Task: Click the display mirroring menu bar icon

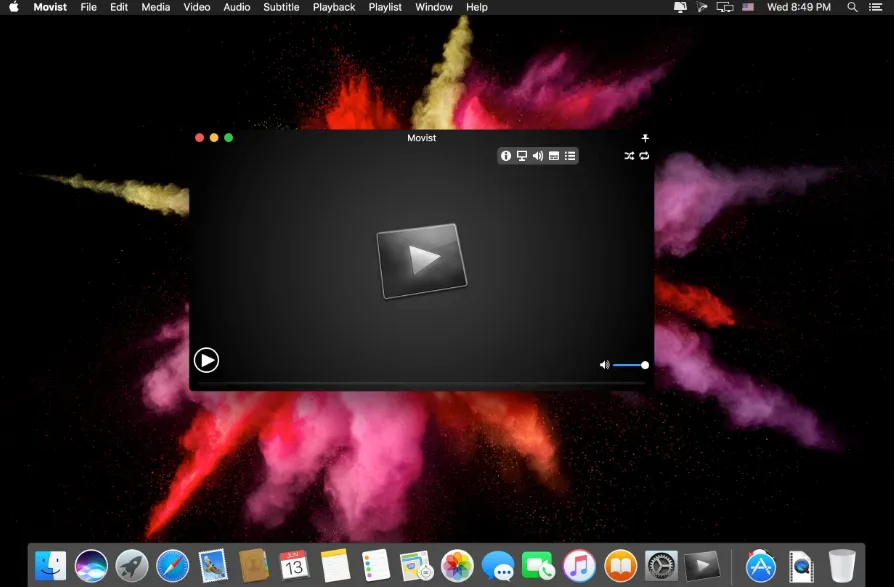Action: click(725, 7)
